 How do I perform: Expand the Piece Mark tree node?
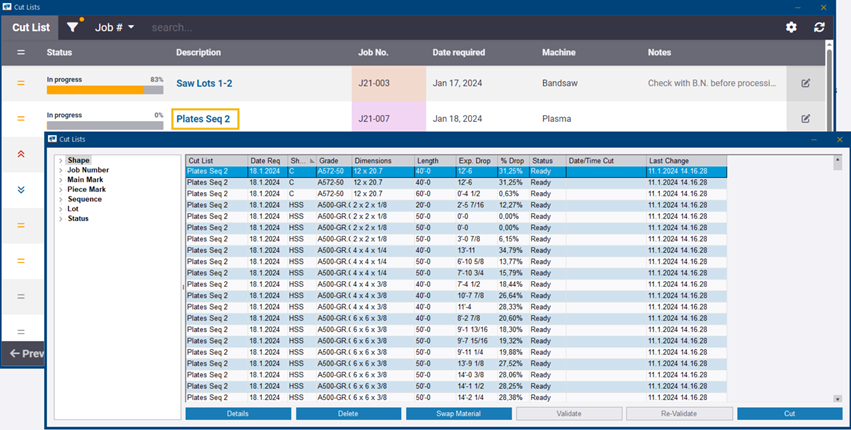point(61,190)
